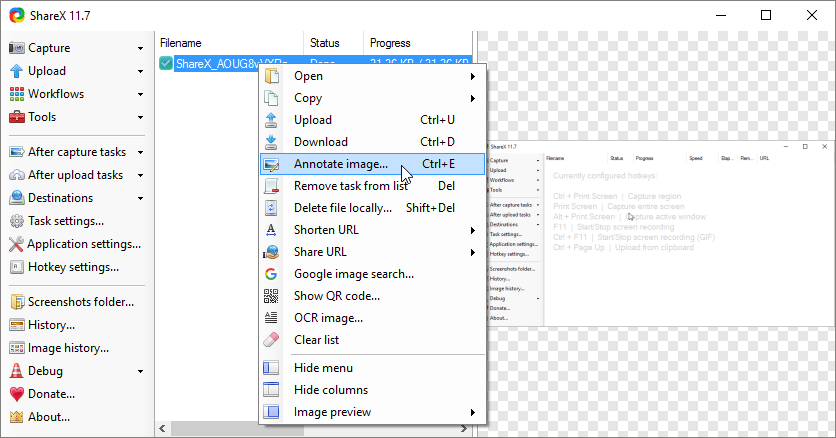
Task: Click the Clear list eraser icon
Action: pos(271,339)
